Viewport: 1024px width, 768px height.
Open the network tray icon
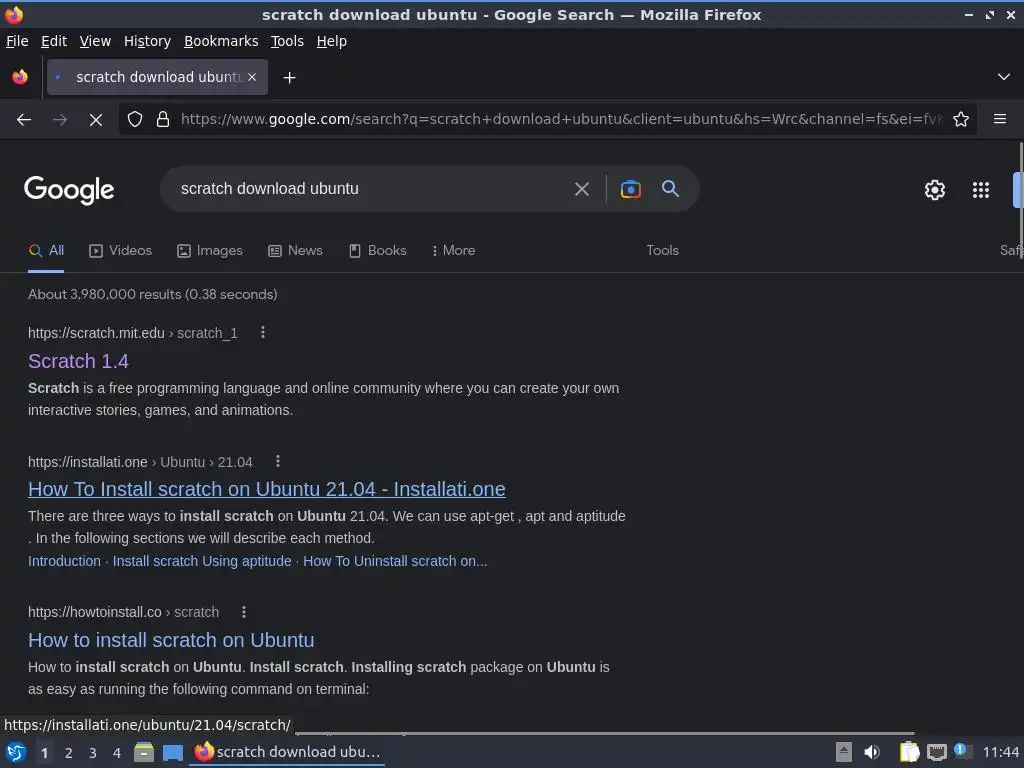tap(936, 752)
